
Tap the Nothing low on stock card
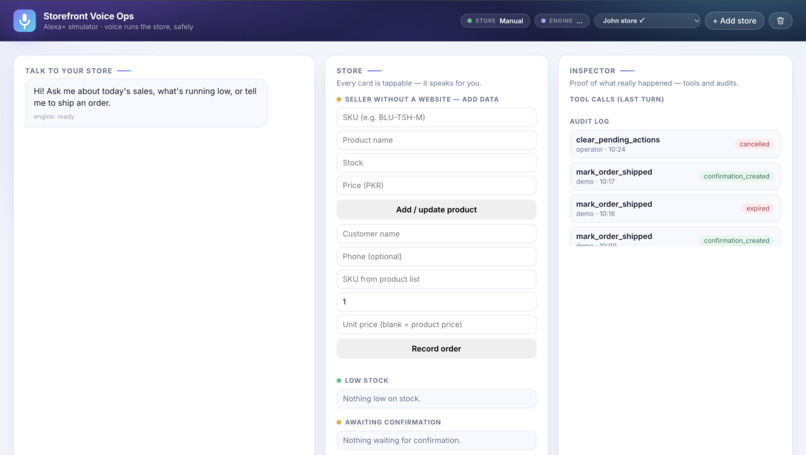(436, 398)
